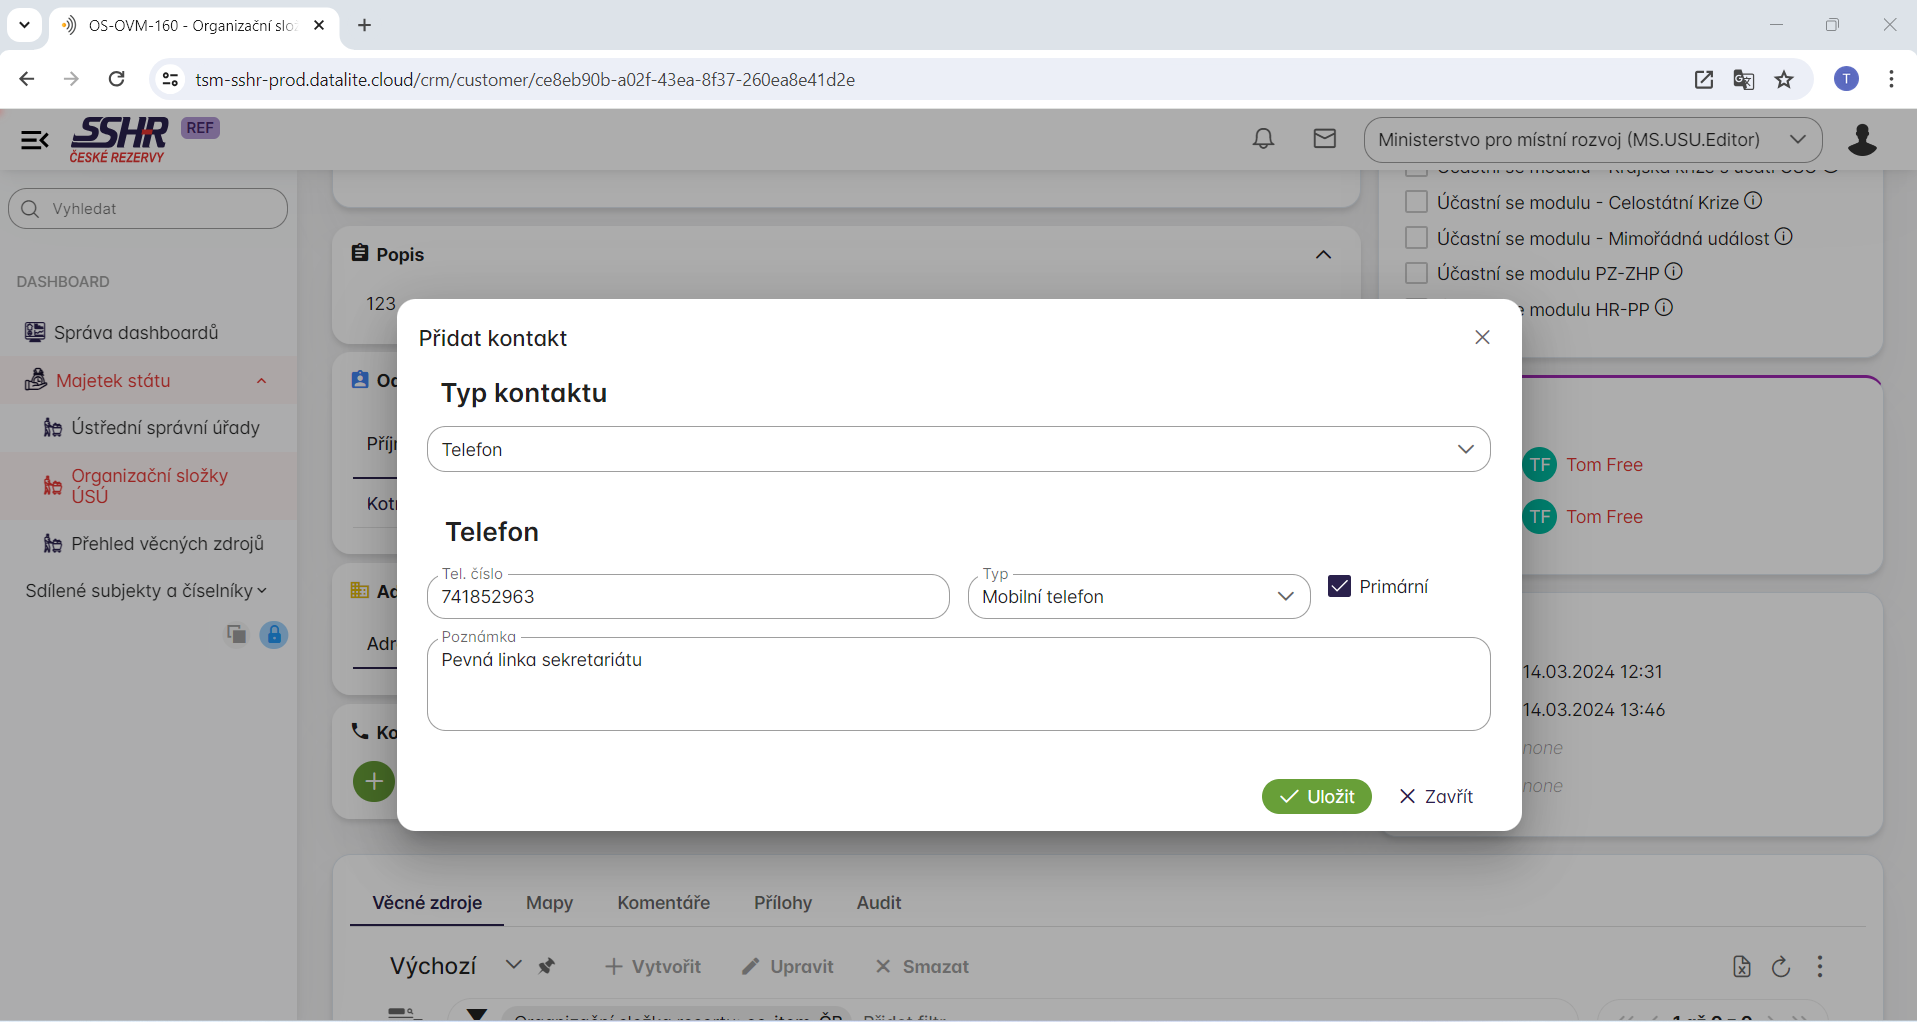Click the user profile avatar icon

click(x=1861, y=140)
